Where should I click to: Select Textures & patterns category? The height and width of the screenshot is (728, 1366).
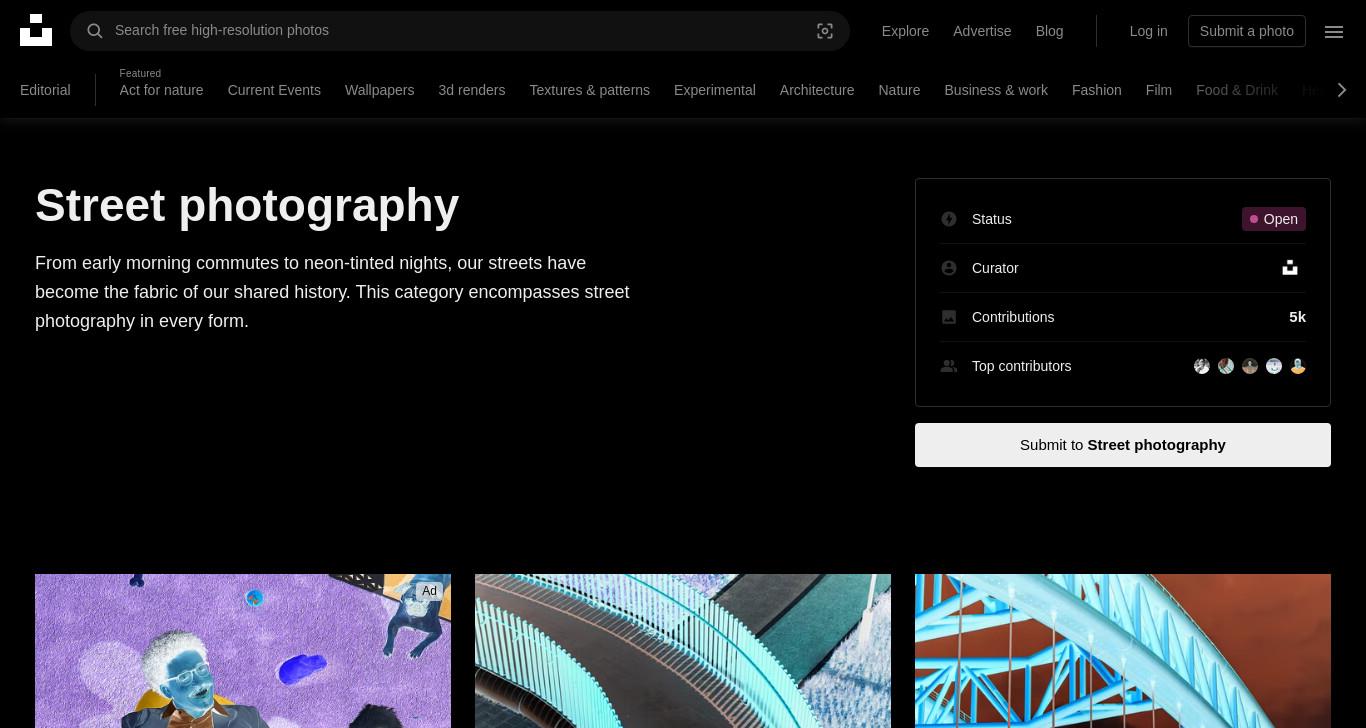589,90
